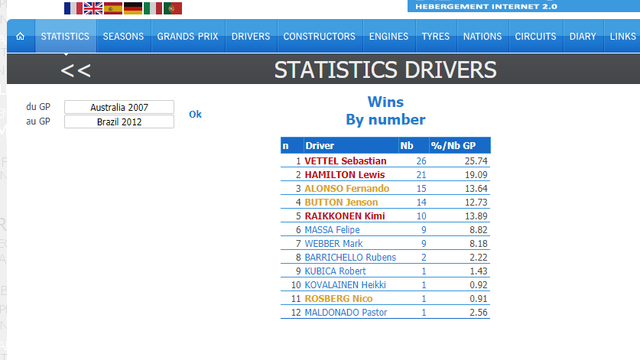Choose the Italian flag language

tap(153, 8)
